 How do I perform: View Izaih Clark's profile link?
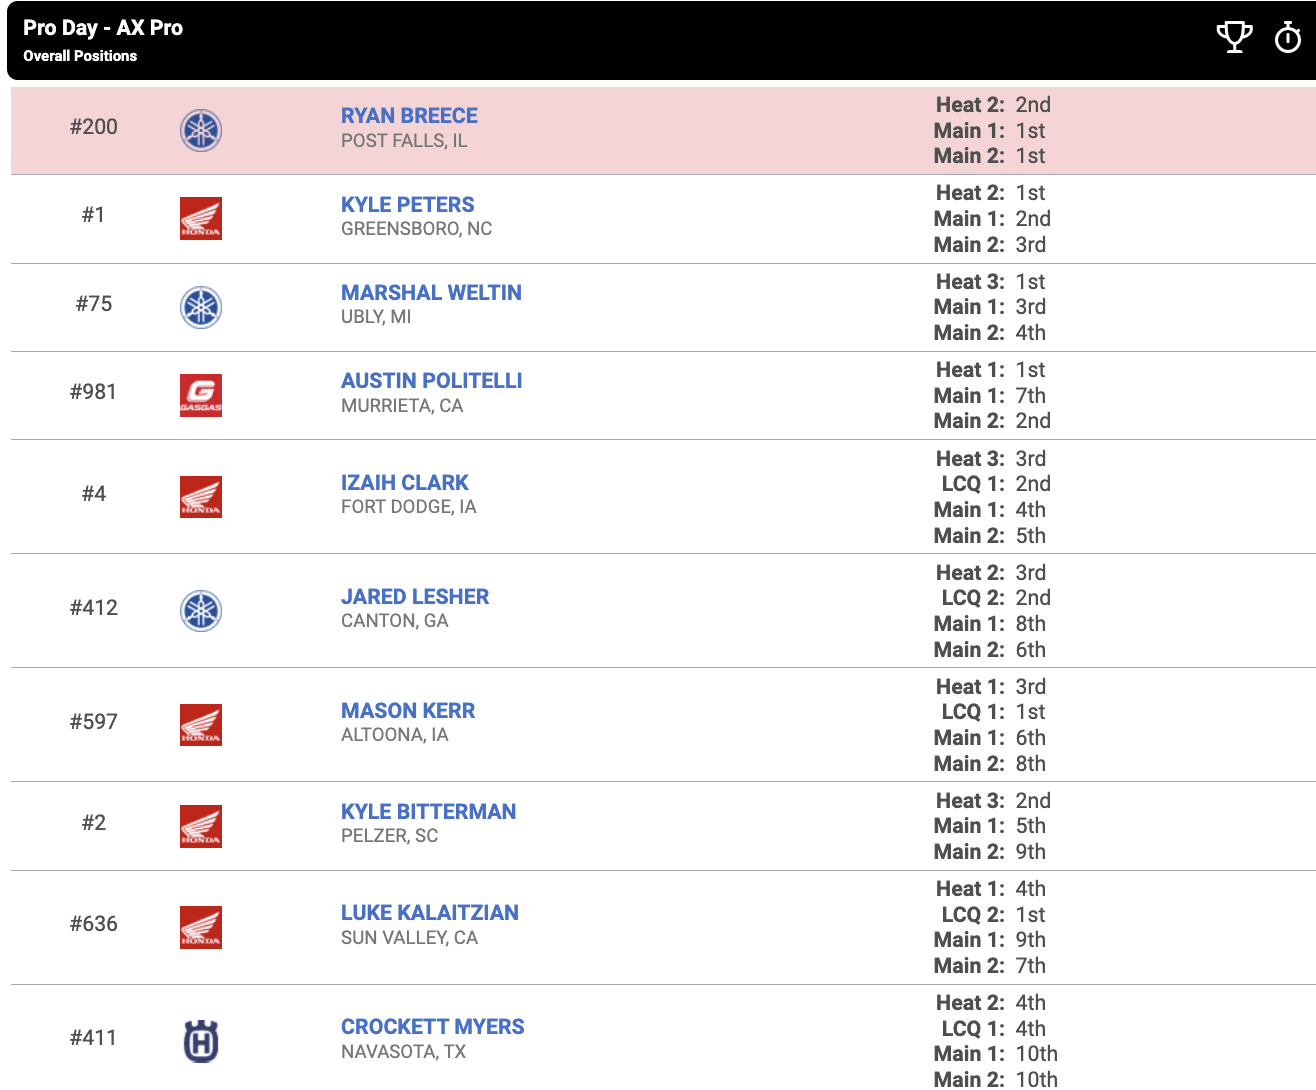404,483
